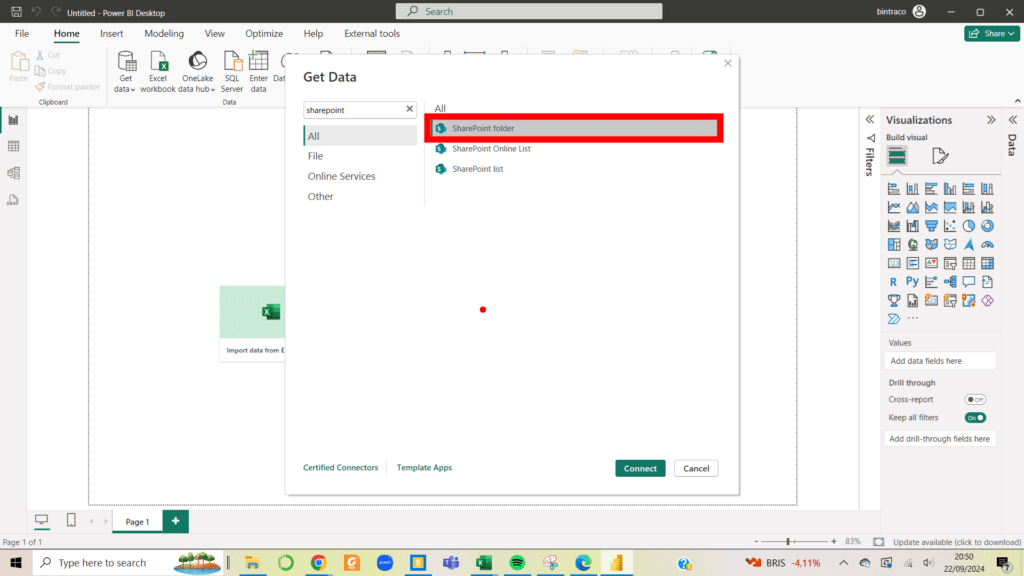Viewport: 1024px width, 576px height.
Task: Disable the Keep all filters toggle
Action: pyautogui.click(x=973, y=417)
